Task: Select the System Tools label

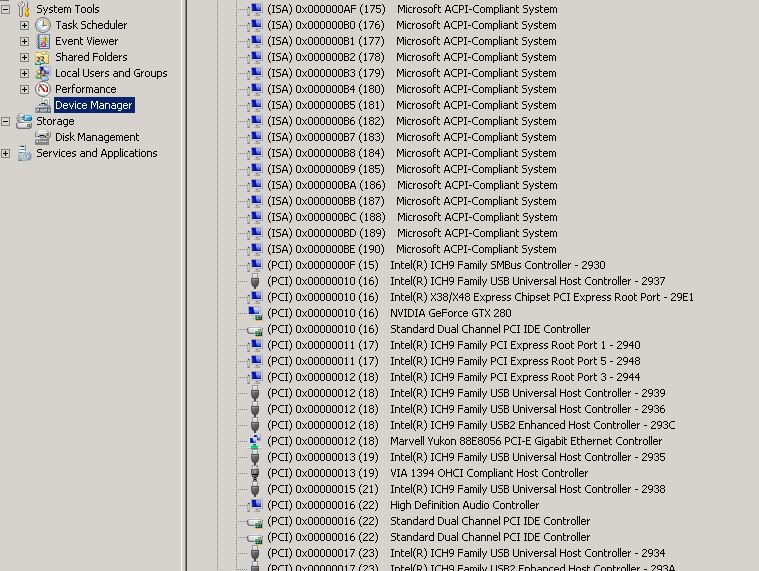Action: 68,9
